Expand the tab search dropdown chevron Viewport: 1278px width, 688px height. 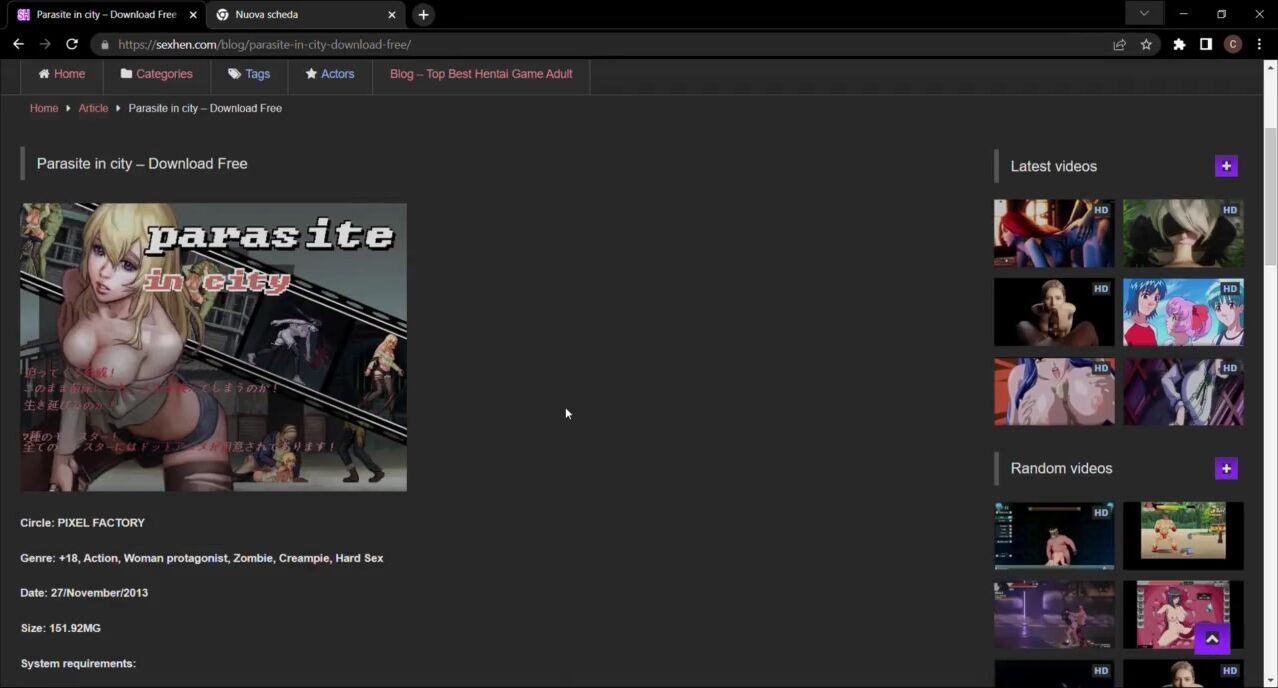(1144, 14)
